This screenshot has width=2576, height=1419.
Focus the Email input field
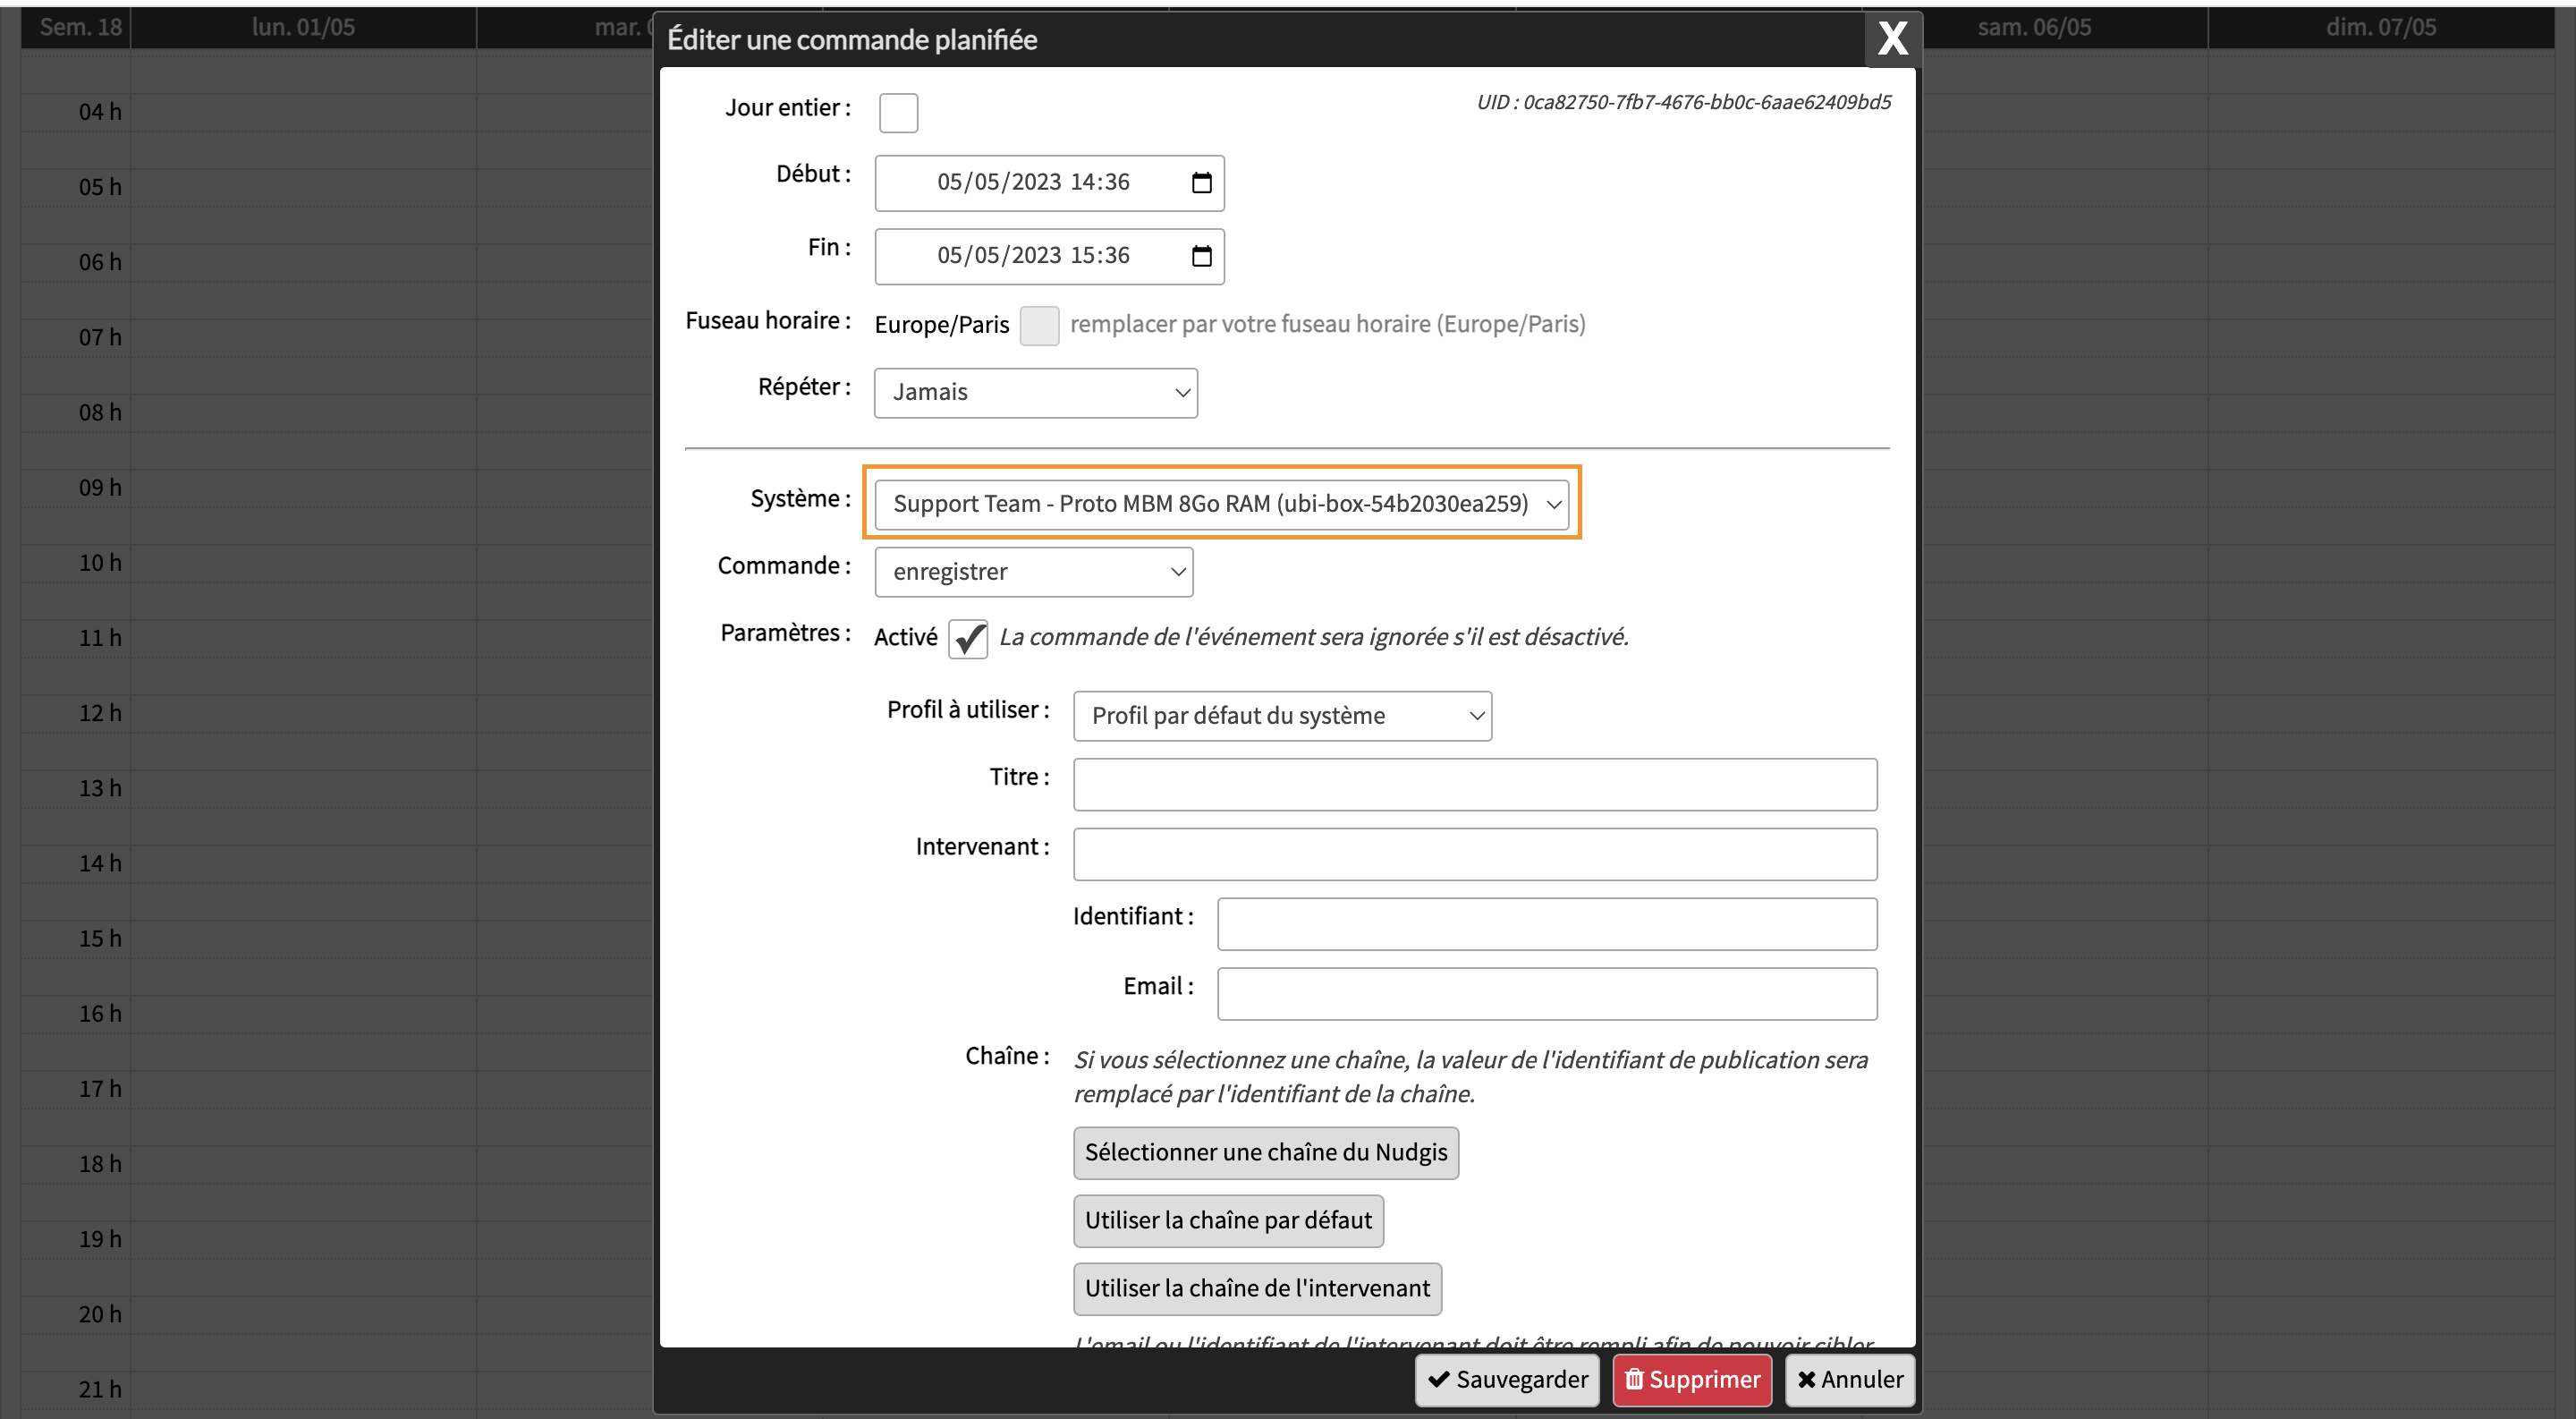1547,994
